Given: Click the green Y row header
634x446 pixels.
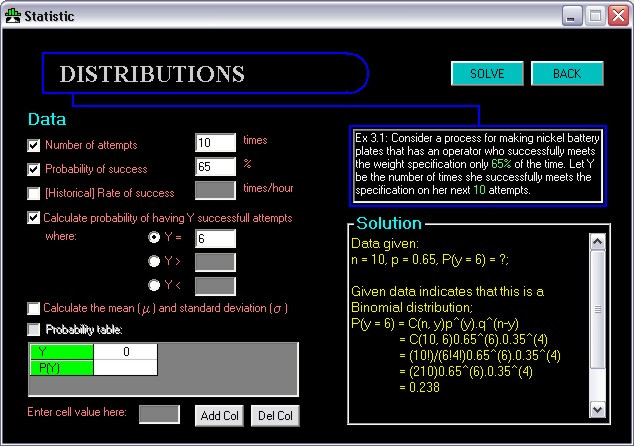Looking at the screenshot, I should click(62, 351).
